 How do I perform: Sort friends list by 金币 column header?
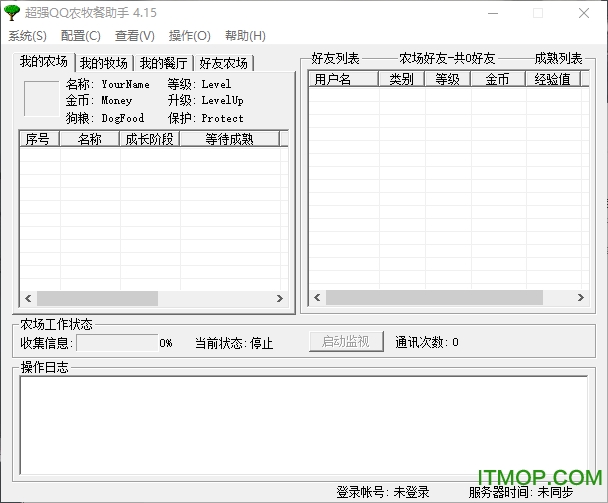point(496,80)
